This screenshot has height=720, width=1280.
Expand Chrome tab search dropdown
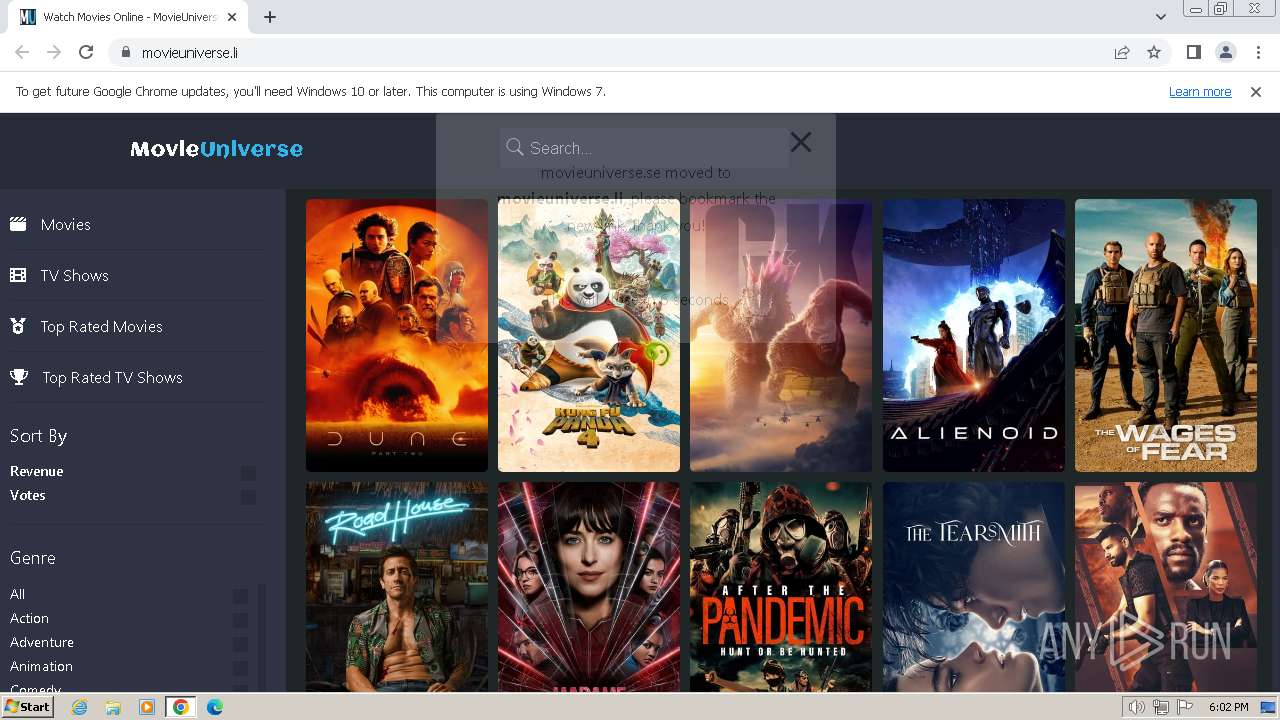(x=1160, y=16)
